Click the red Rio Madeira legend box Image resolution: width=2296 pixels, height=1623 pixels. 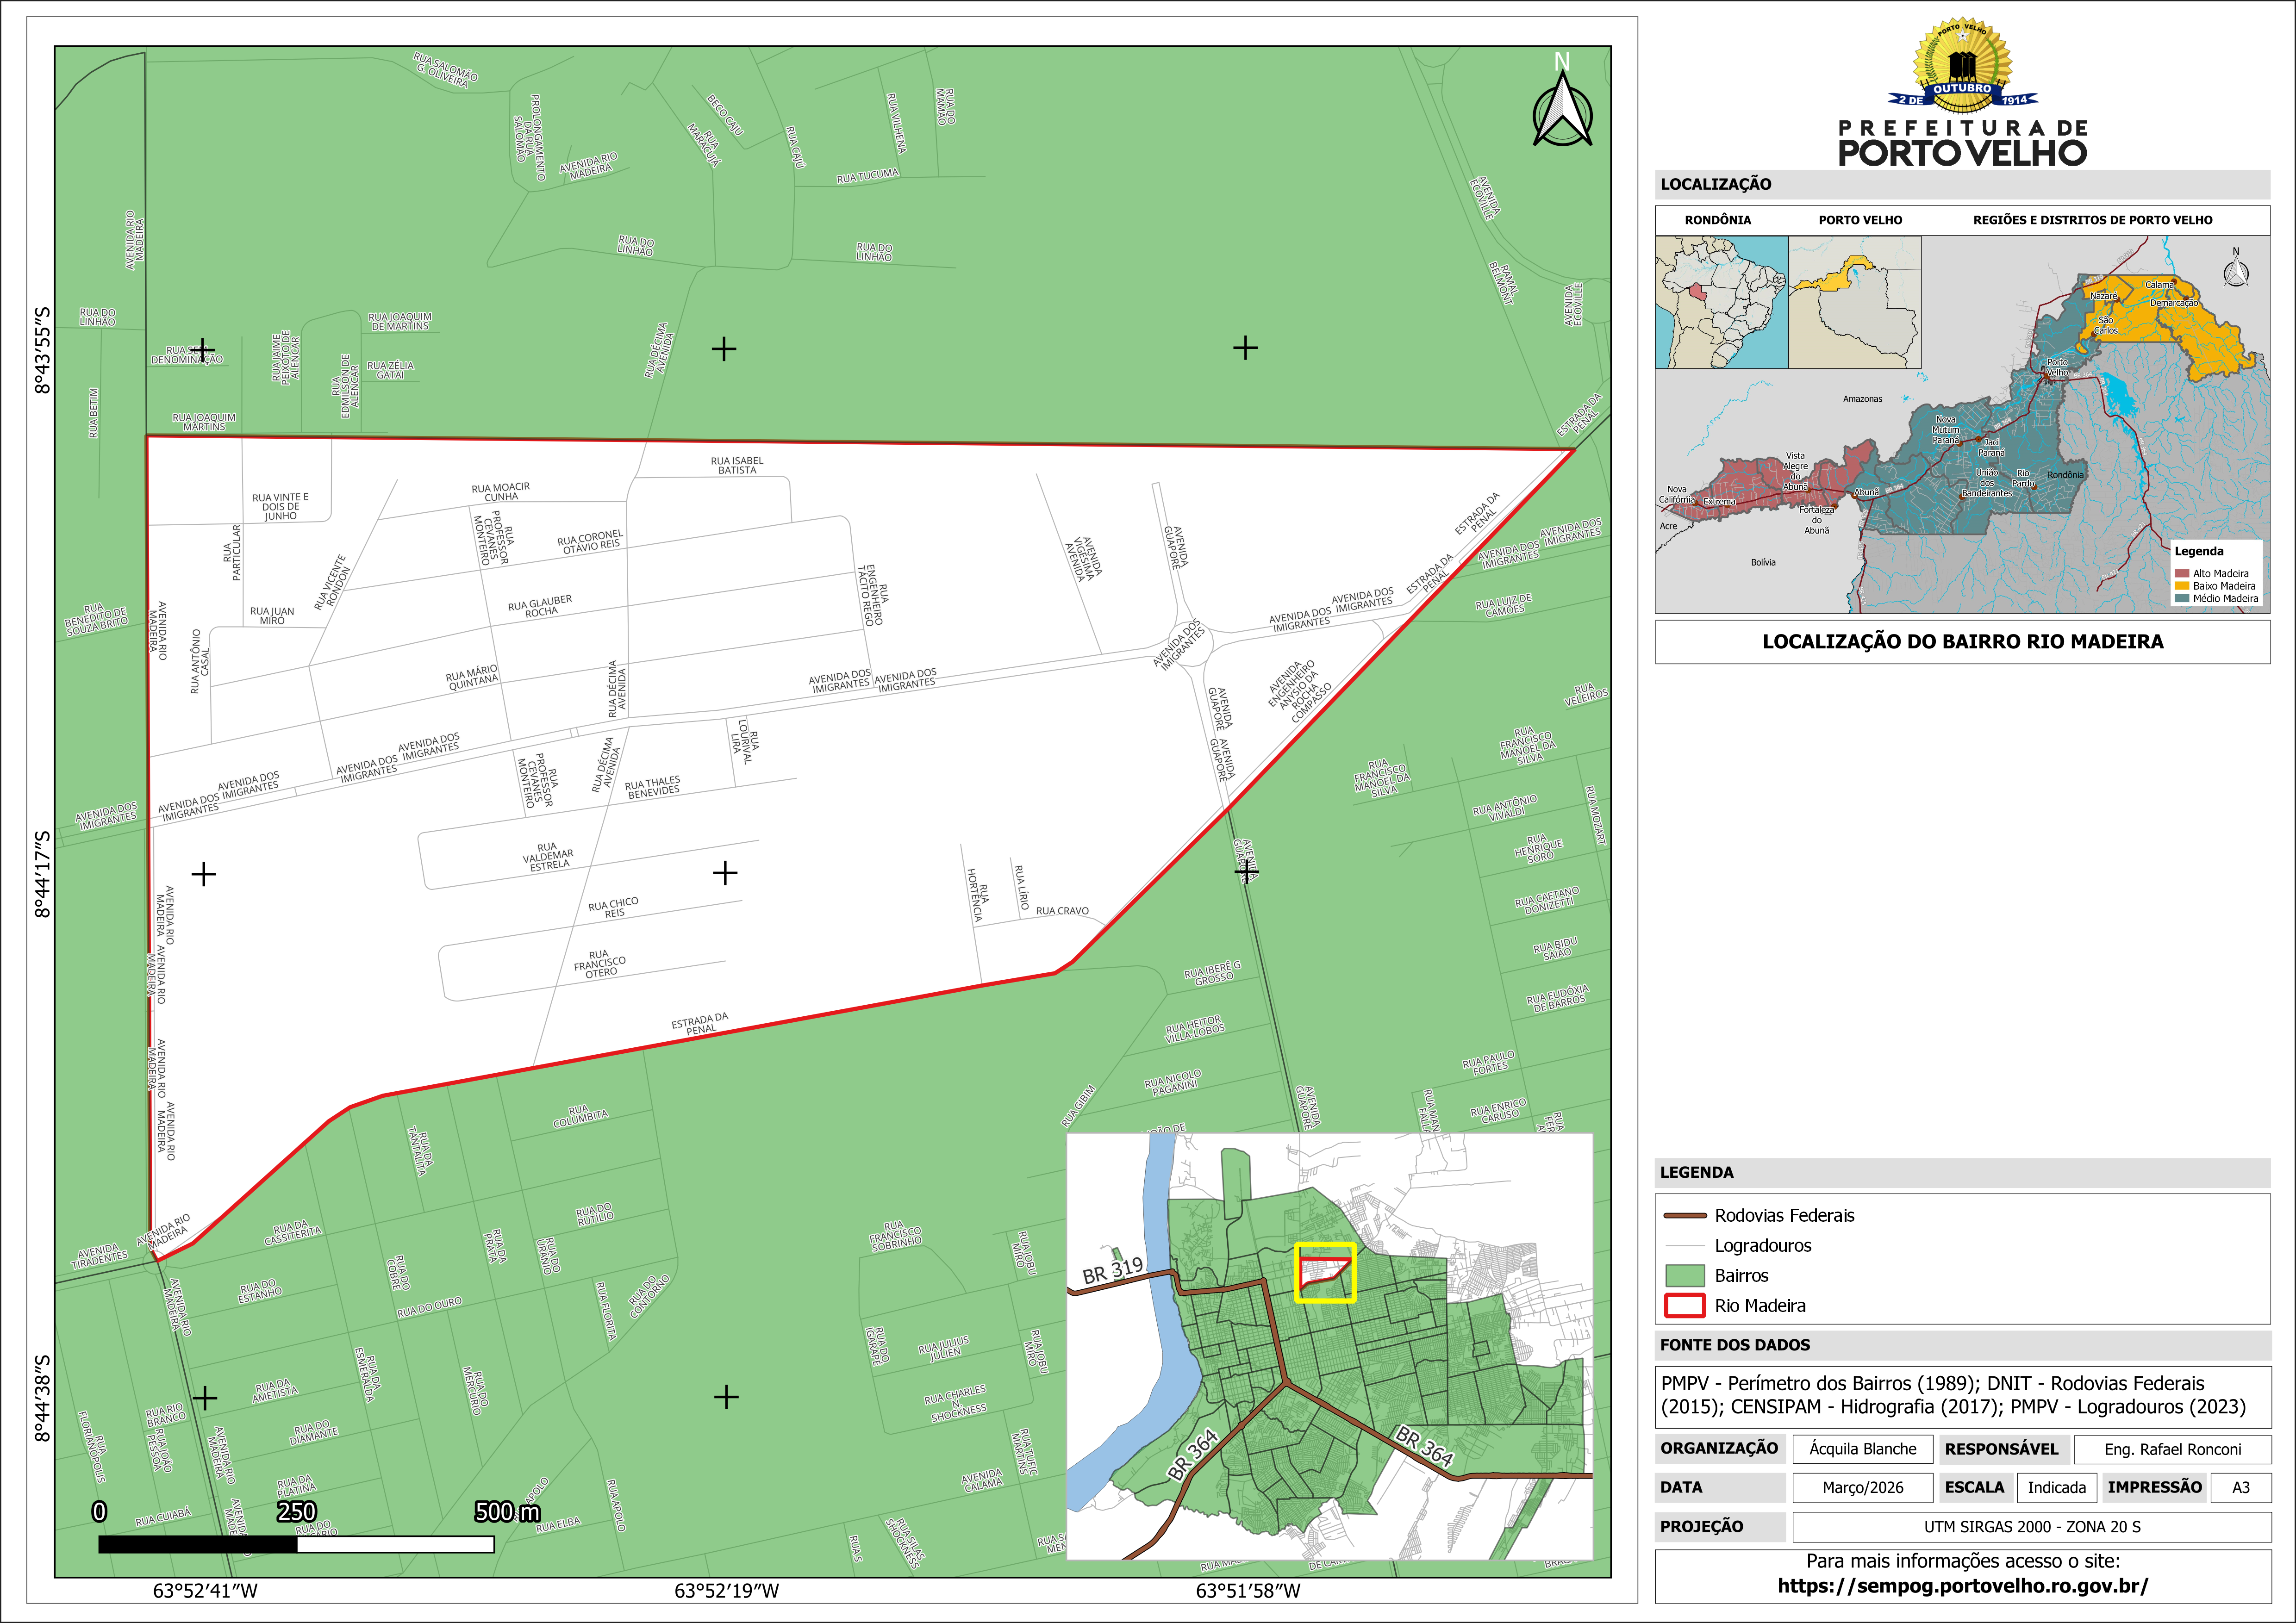pos(1685,1306)
